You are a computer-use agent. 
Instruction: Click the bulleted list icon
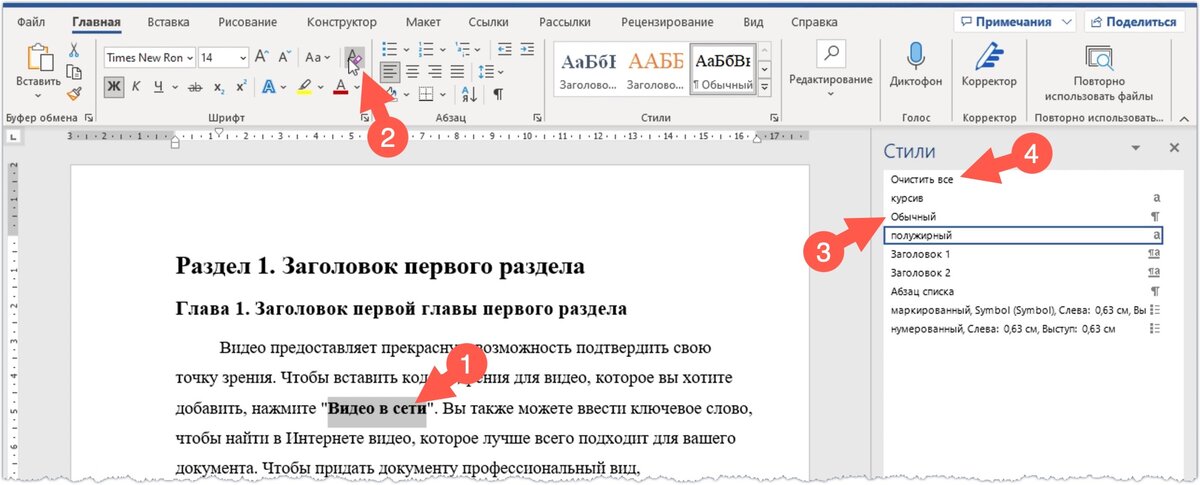389,48
